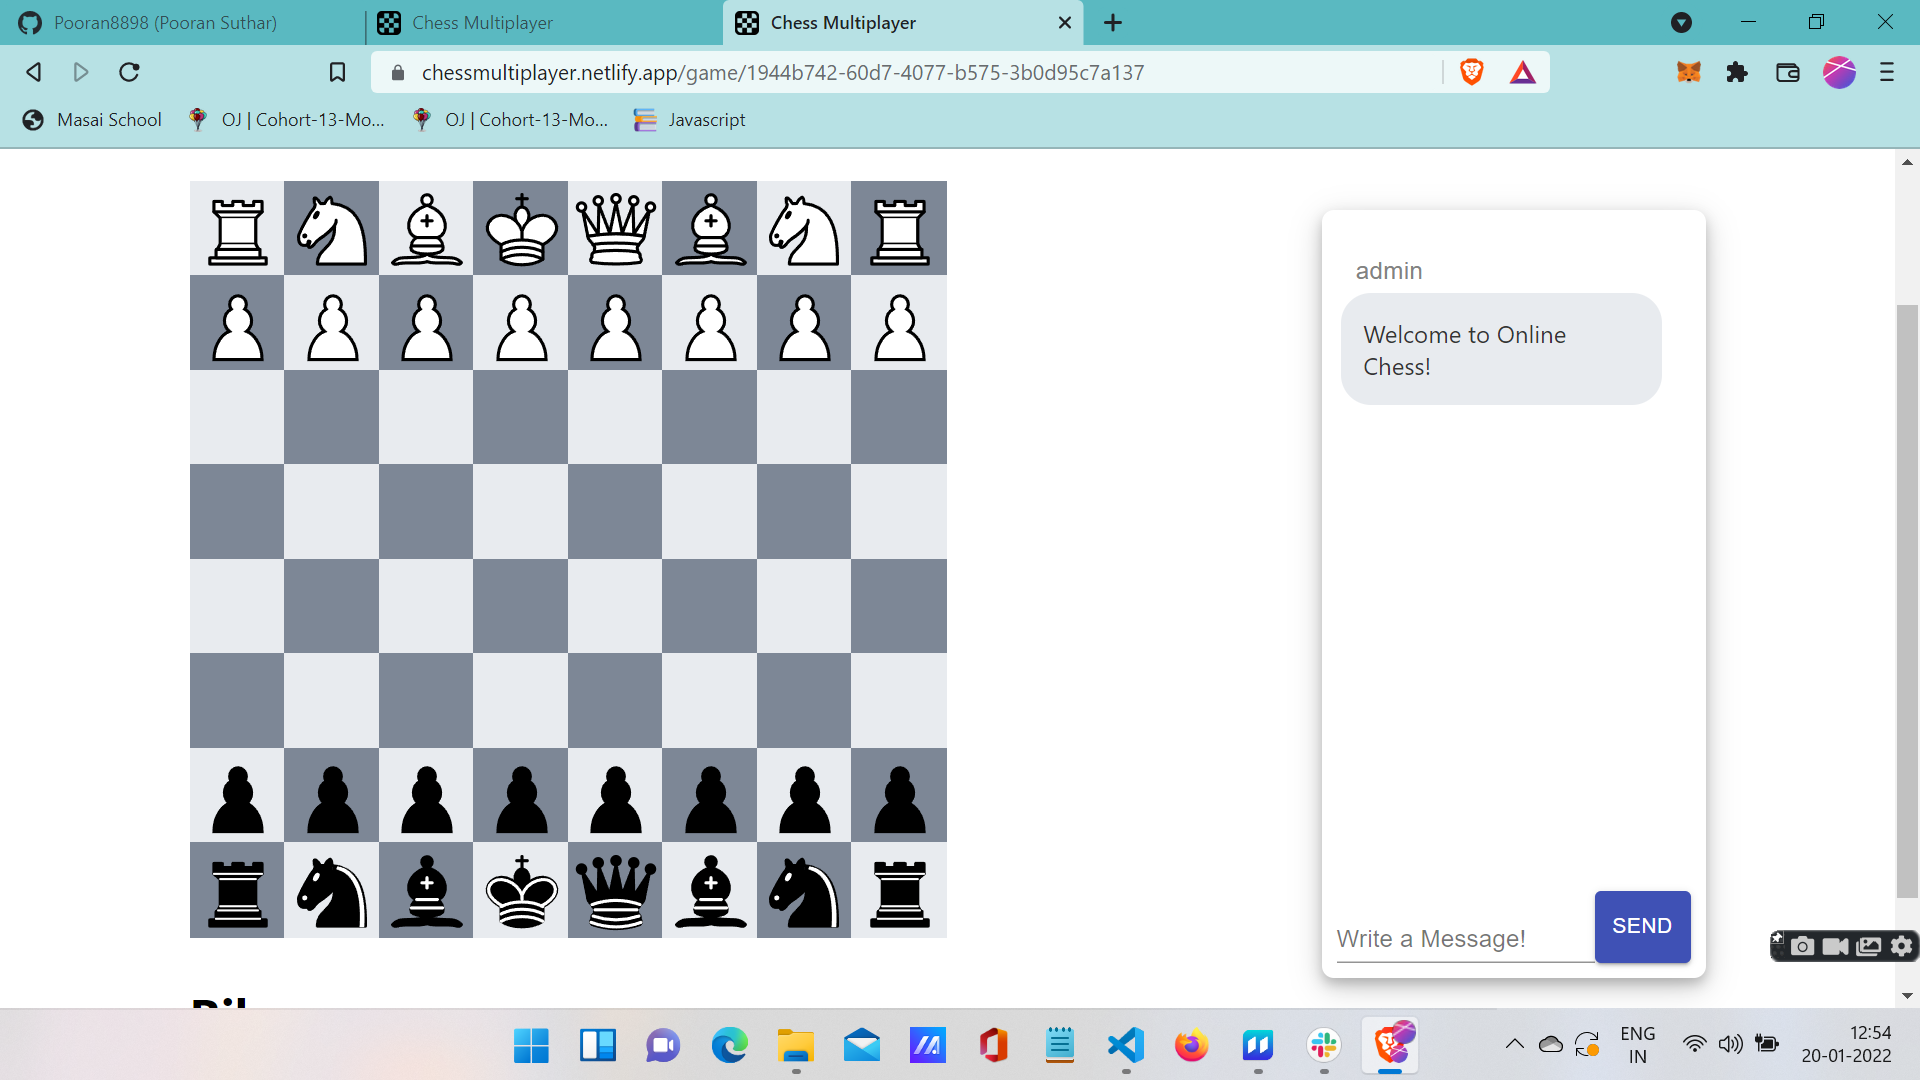
Task: Open Brave Rewards triangle icon
Action: (x=1522, y=72)
